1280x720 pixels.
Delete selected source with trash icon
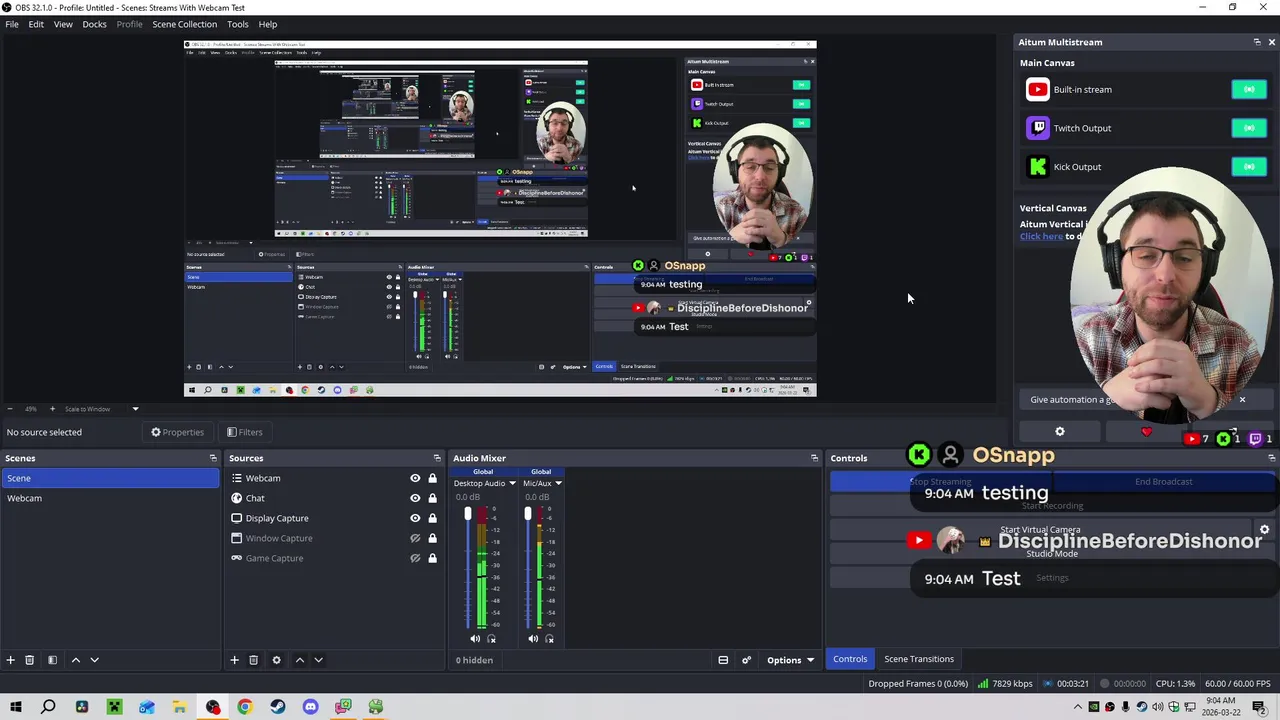pyautogui.click(x=253, y=660)
